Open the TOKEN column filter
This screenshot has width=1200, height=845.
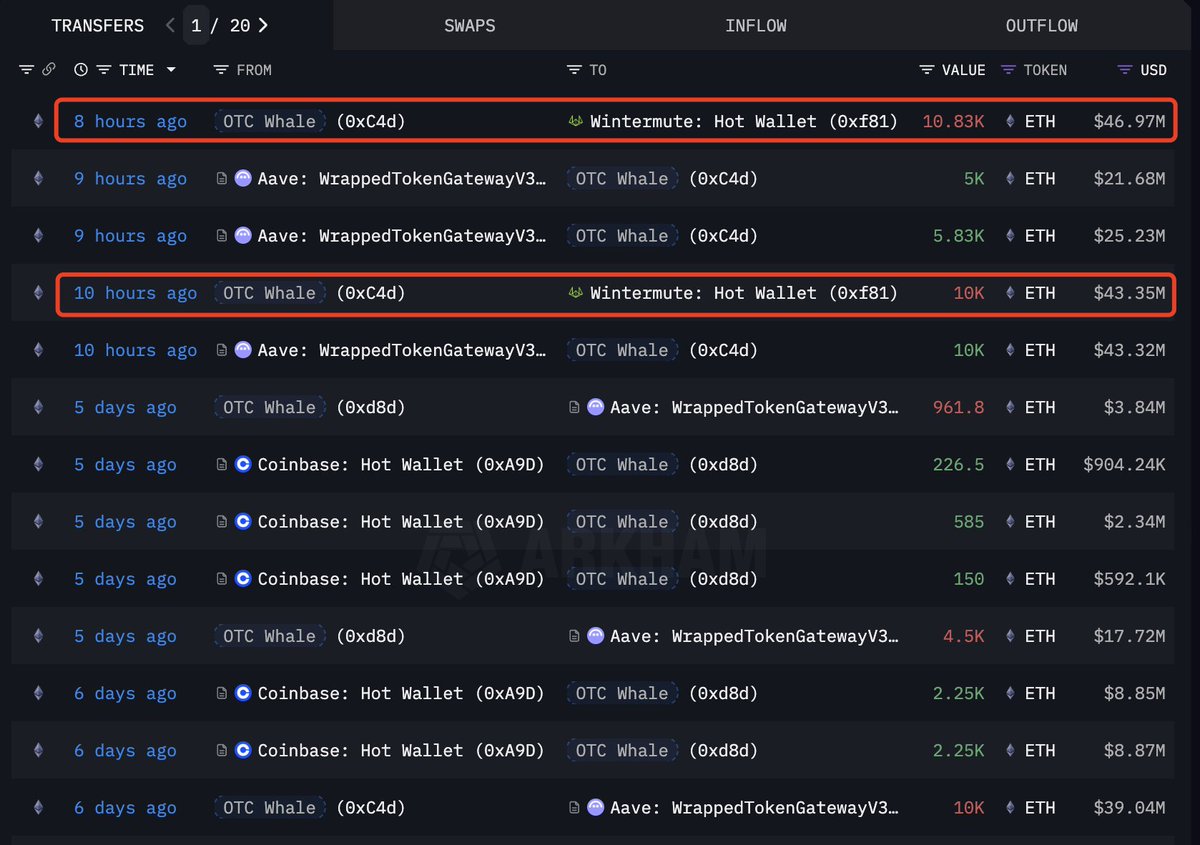(1008, 70)
